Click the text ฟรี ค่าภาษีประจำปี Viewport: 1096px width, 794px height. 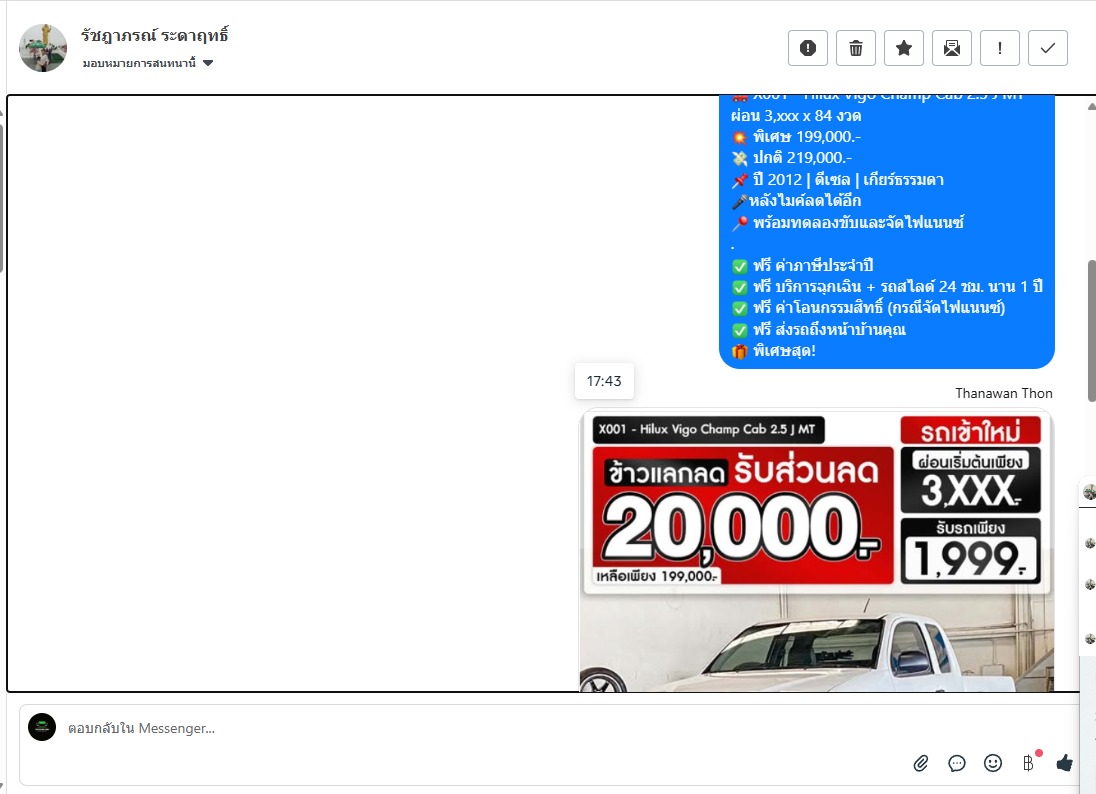pyautogui.click(x=813, y=266)
